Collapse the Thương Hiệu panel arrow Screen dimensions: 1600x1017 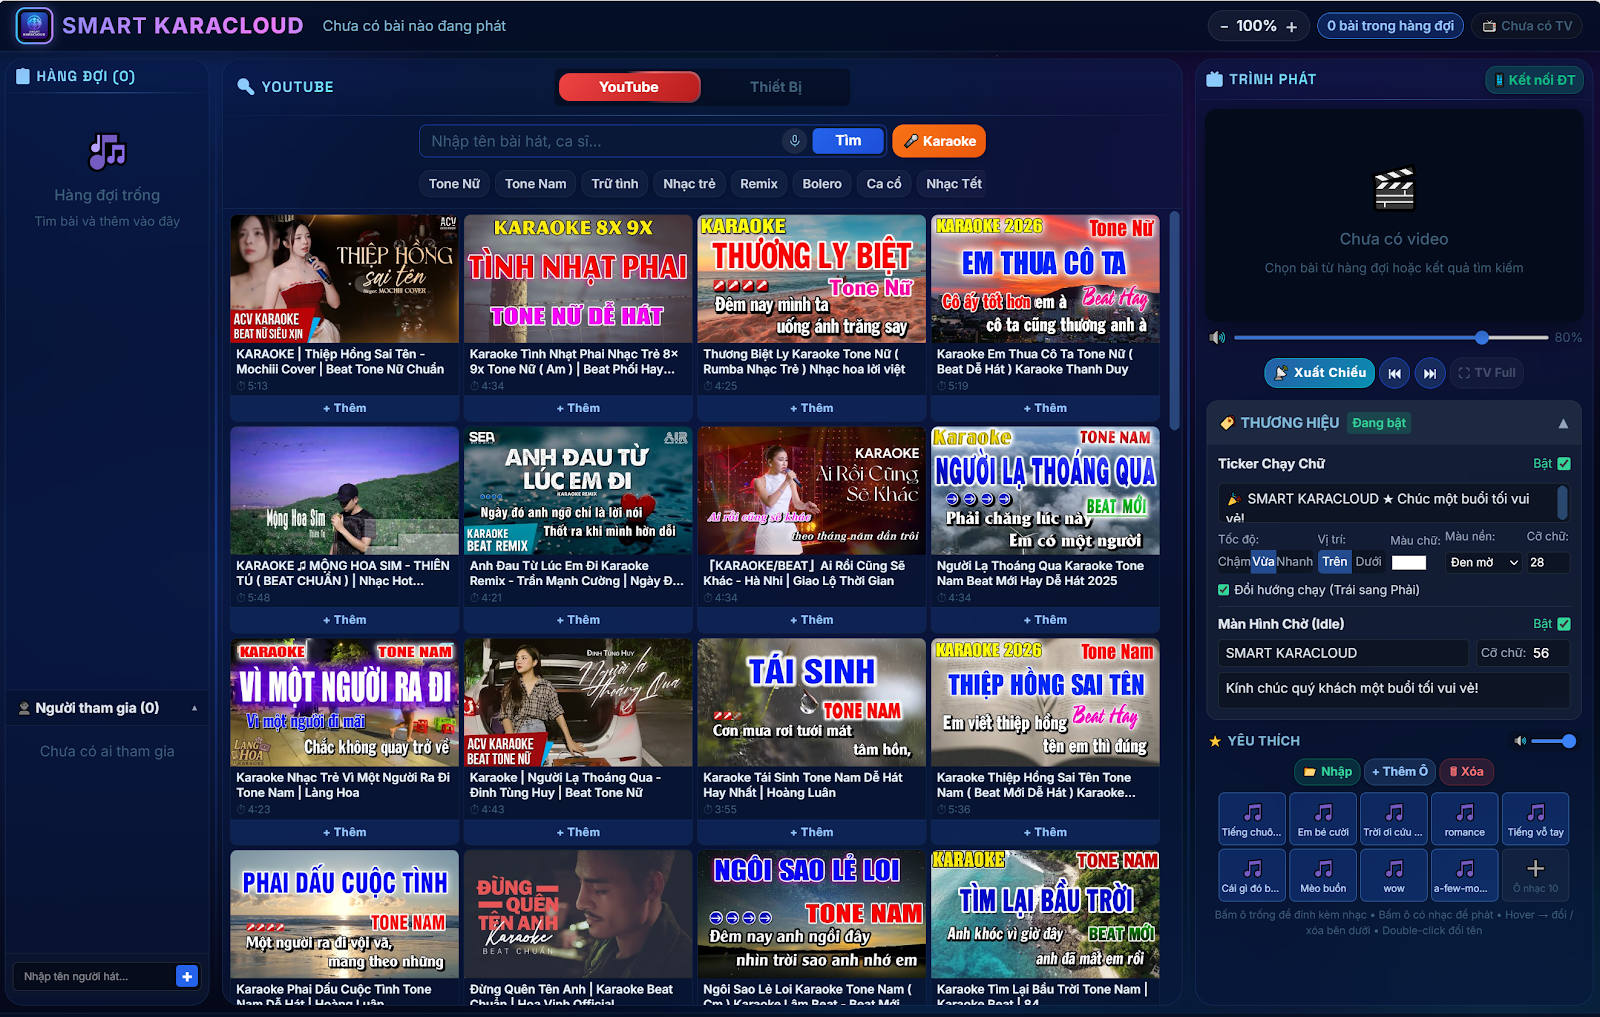click(1563, 424)
